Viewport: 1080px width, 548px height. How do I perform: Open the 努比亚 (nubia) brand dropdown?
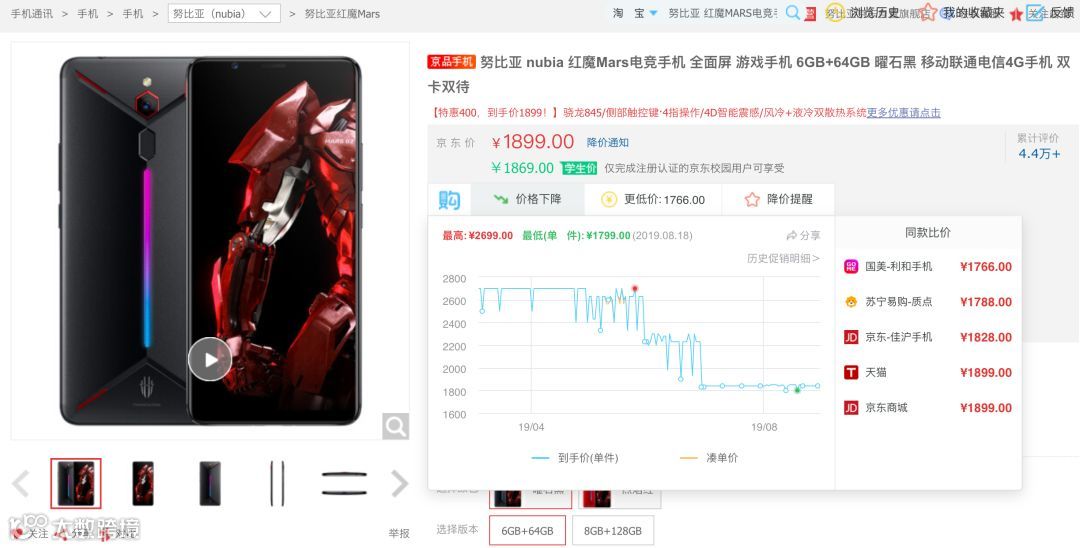(x=224, y=13)
